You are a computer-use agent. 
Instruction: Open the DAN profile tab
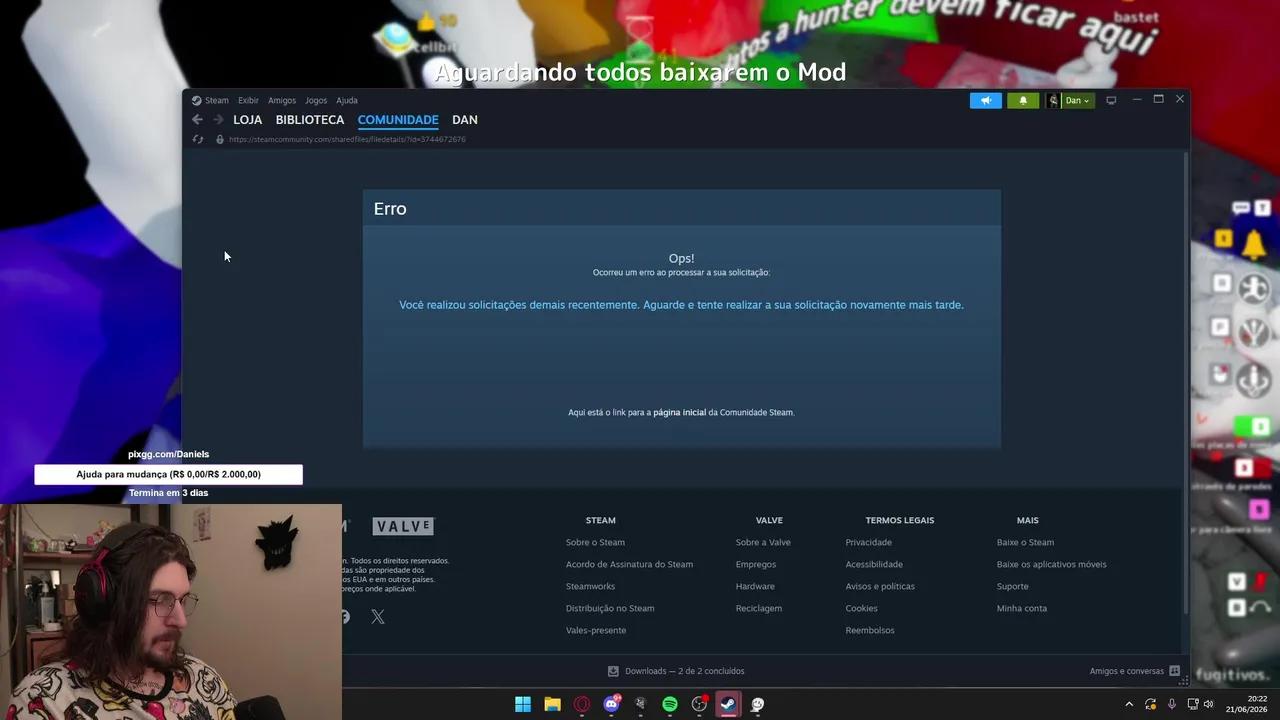click(x=465, y=120)
